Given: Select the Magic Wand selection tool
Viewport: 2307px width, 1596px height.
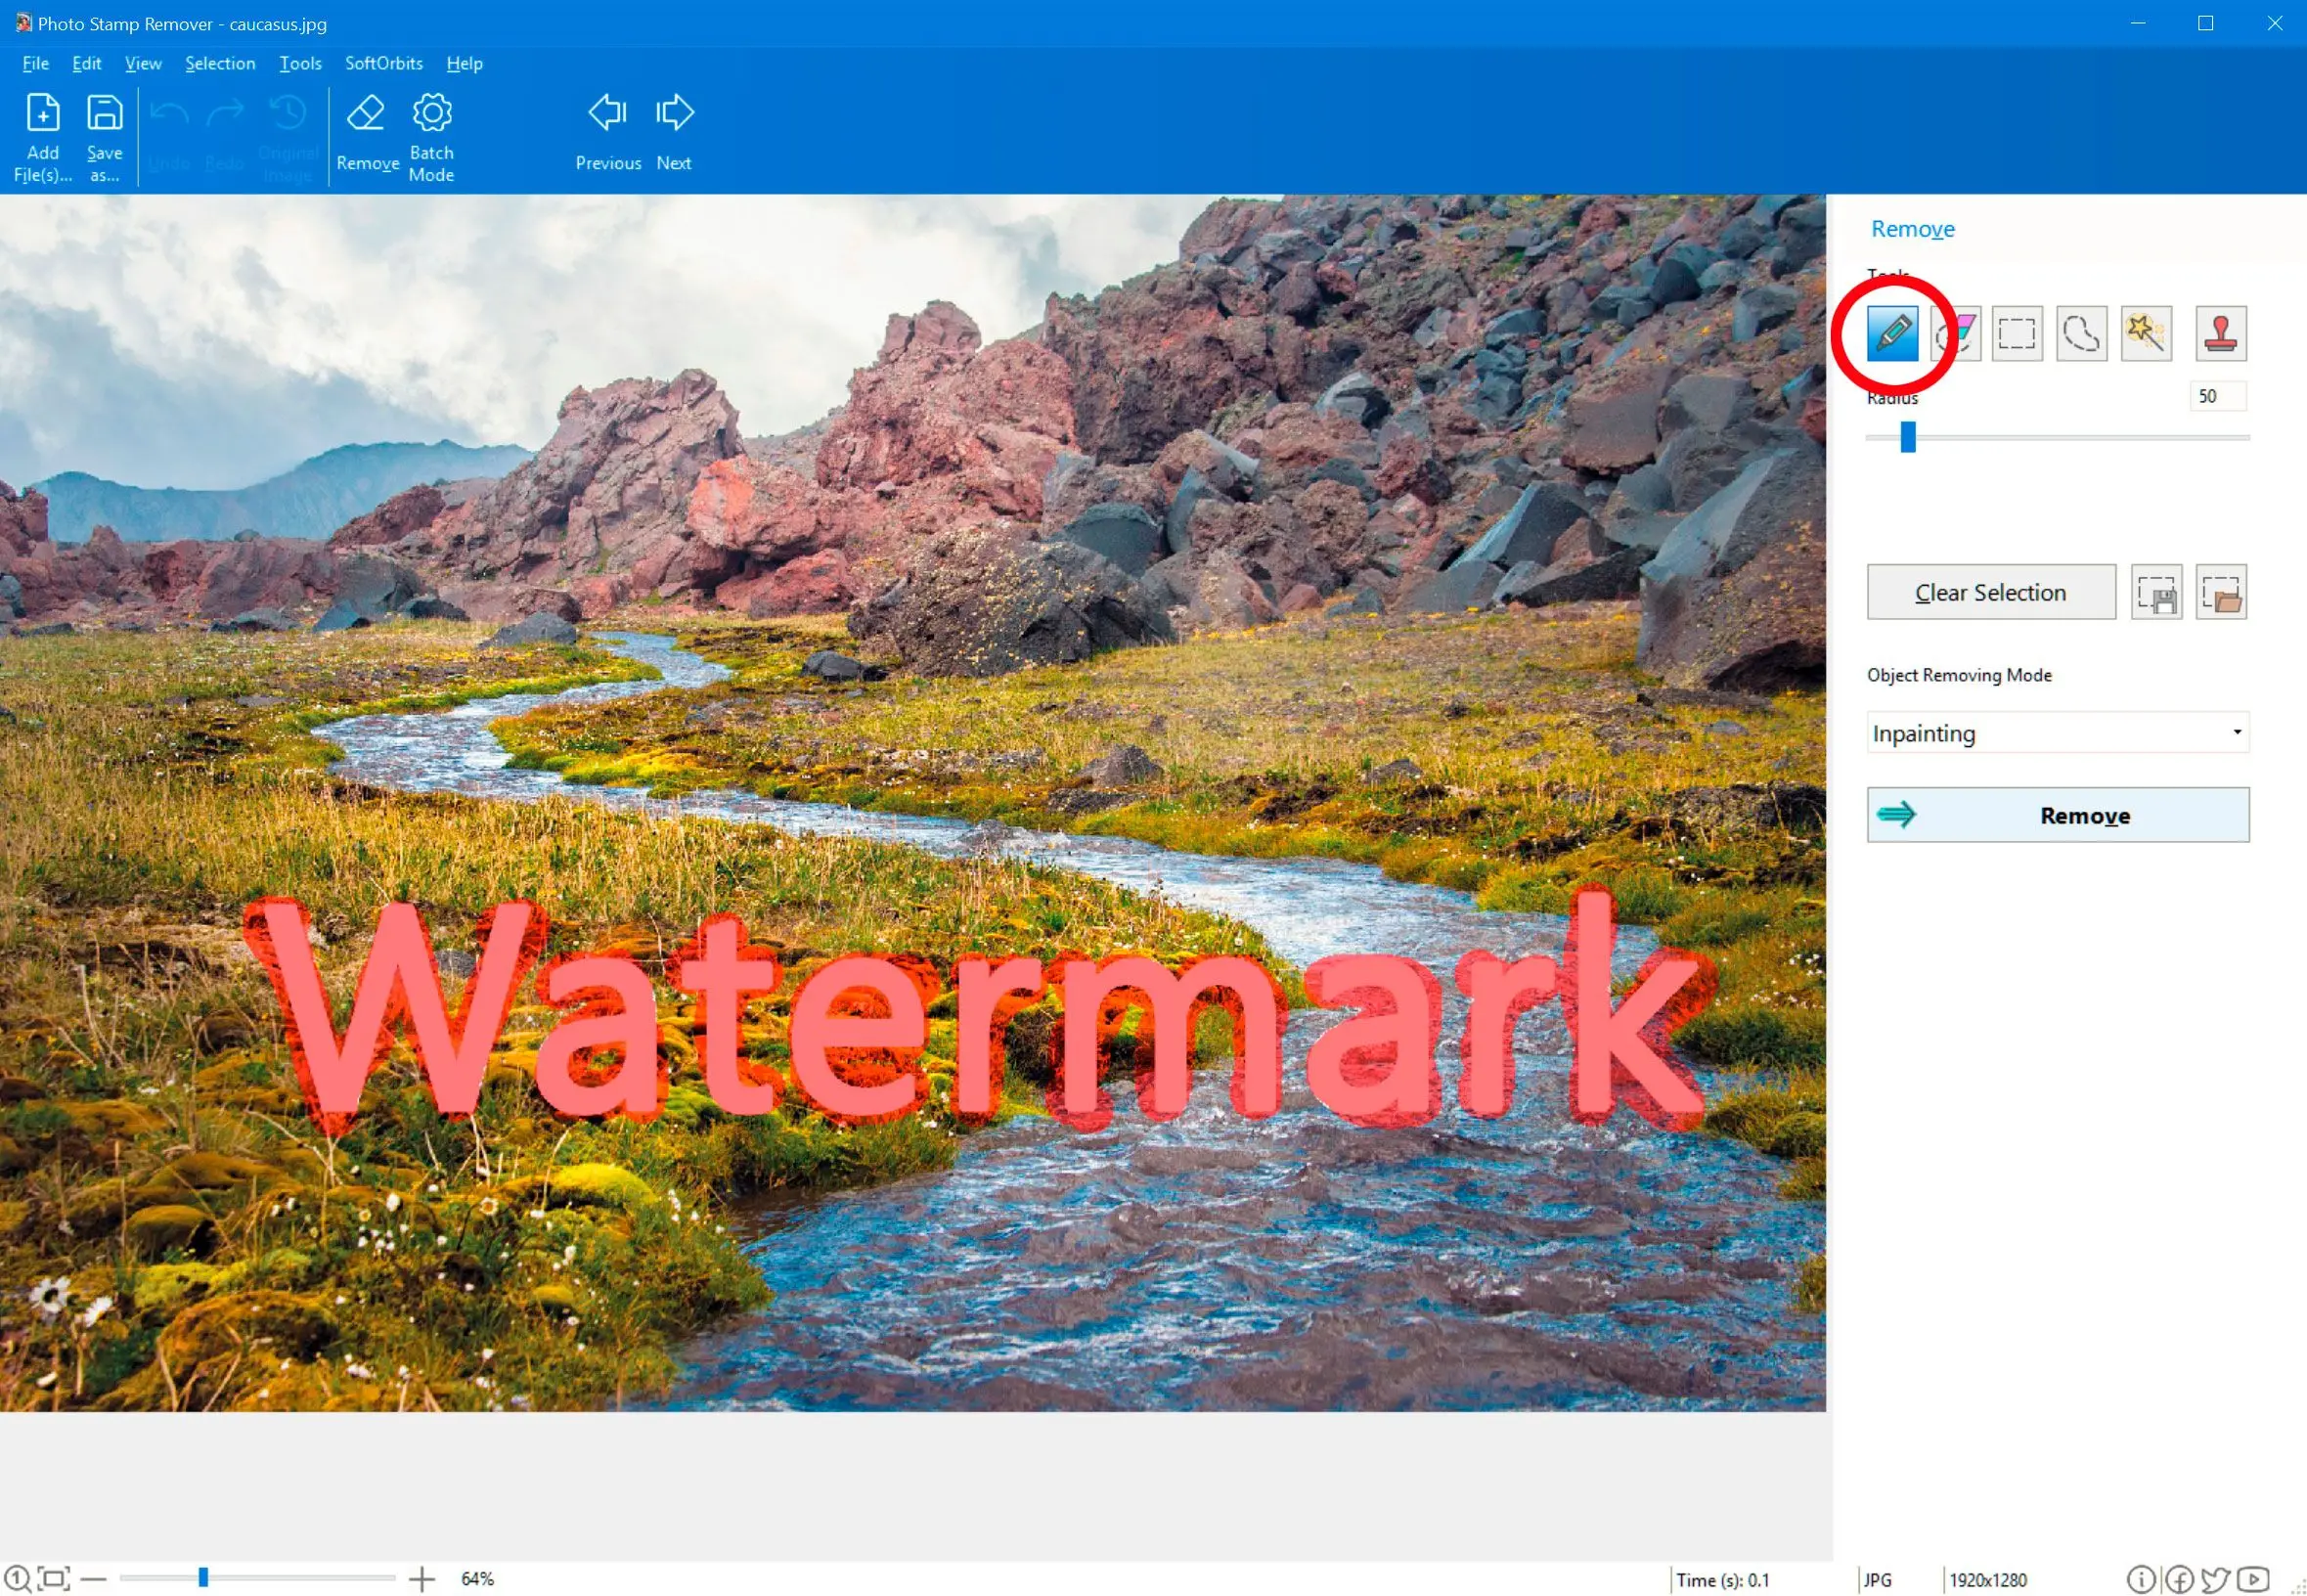Looking at the screenshot, I should pyautogui.click(x=2148, y=333).
